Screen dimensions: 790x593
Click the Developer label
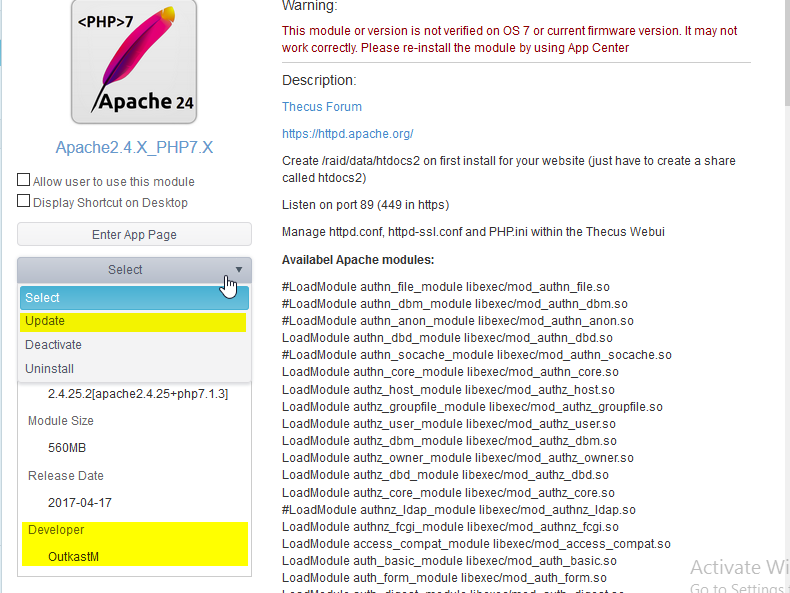[56, 530]
